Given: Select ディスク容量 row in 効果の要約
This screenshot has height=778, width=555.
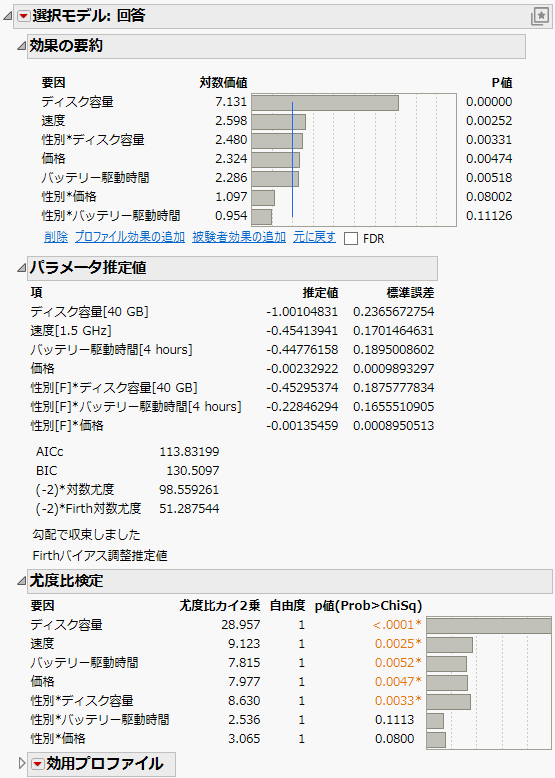Looking at the screenshot, I should coord(77,102).
